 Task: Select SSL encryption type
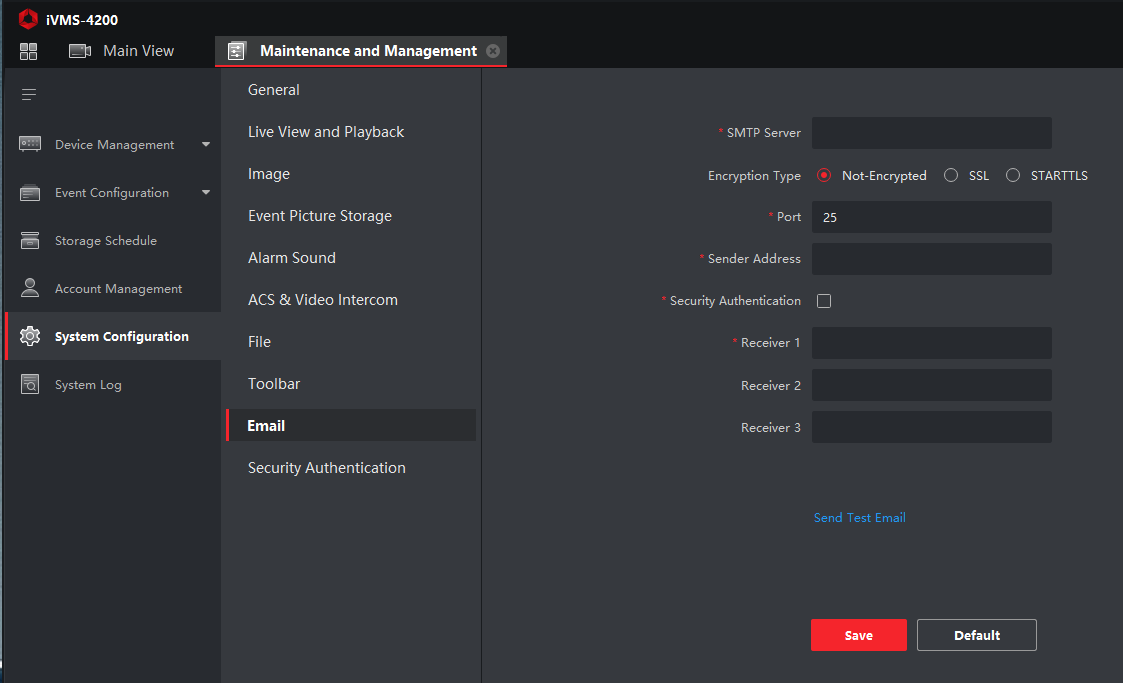[x=951, y=176]
